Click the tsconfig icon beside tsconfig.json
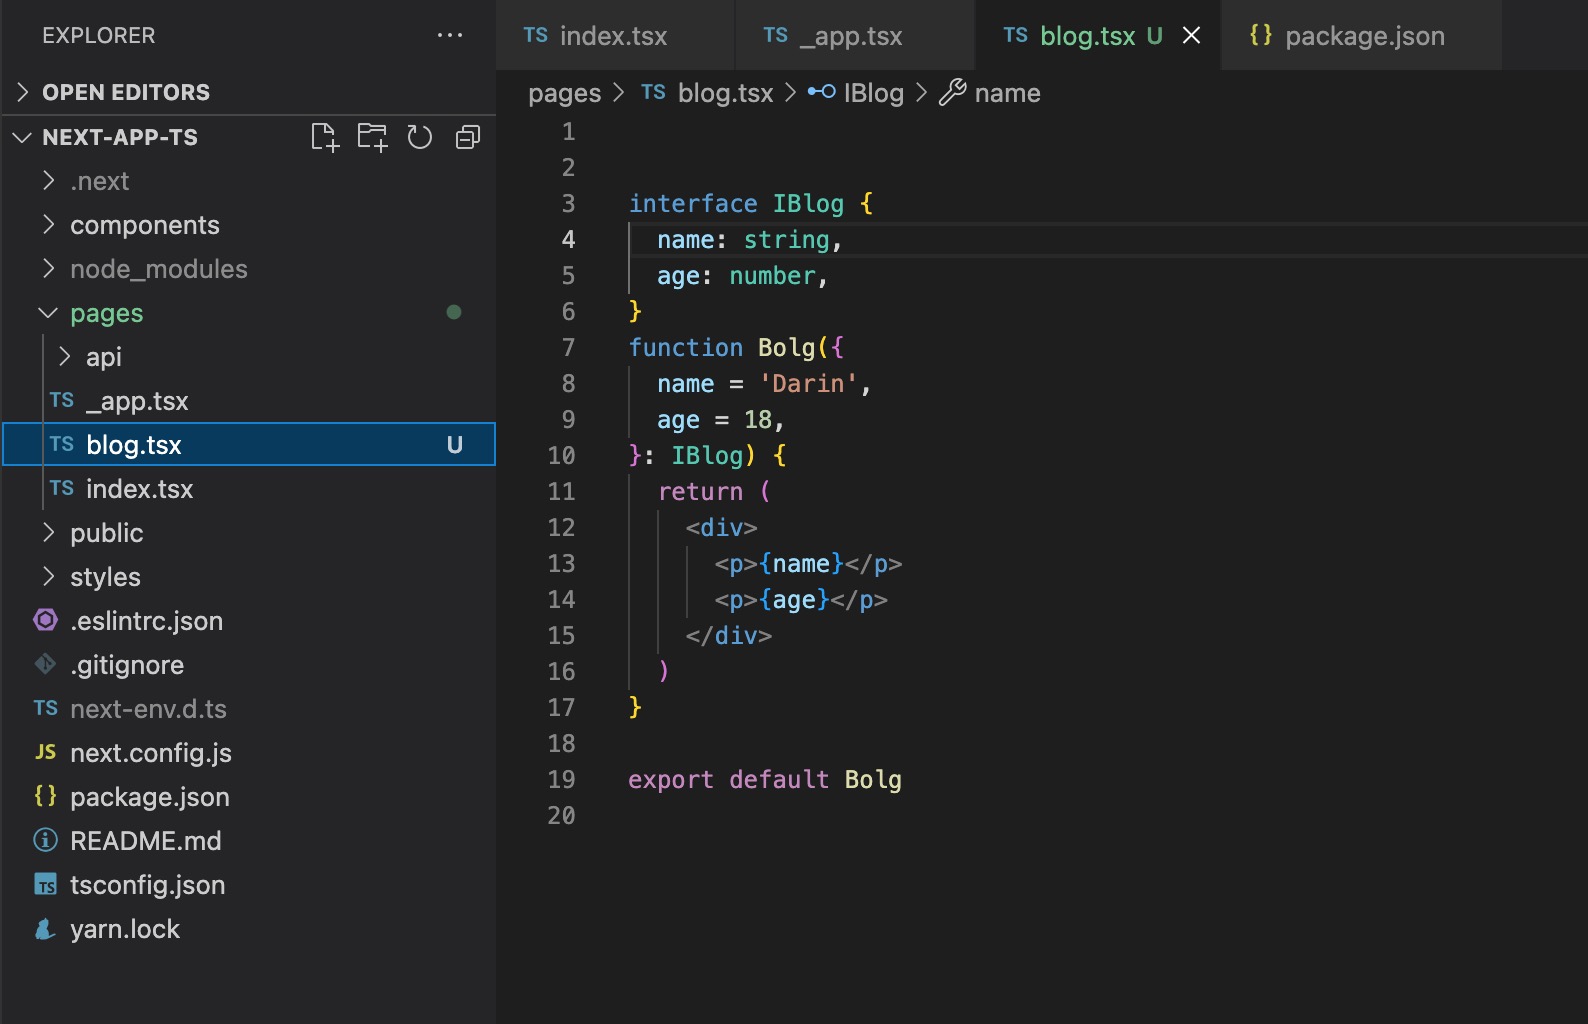This screenshot has height=1024, width=1588. point(45,884)
